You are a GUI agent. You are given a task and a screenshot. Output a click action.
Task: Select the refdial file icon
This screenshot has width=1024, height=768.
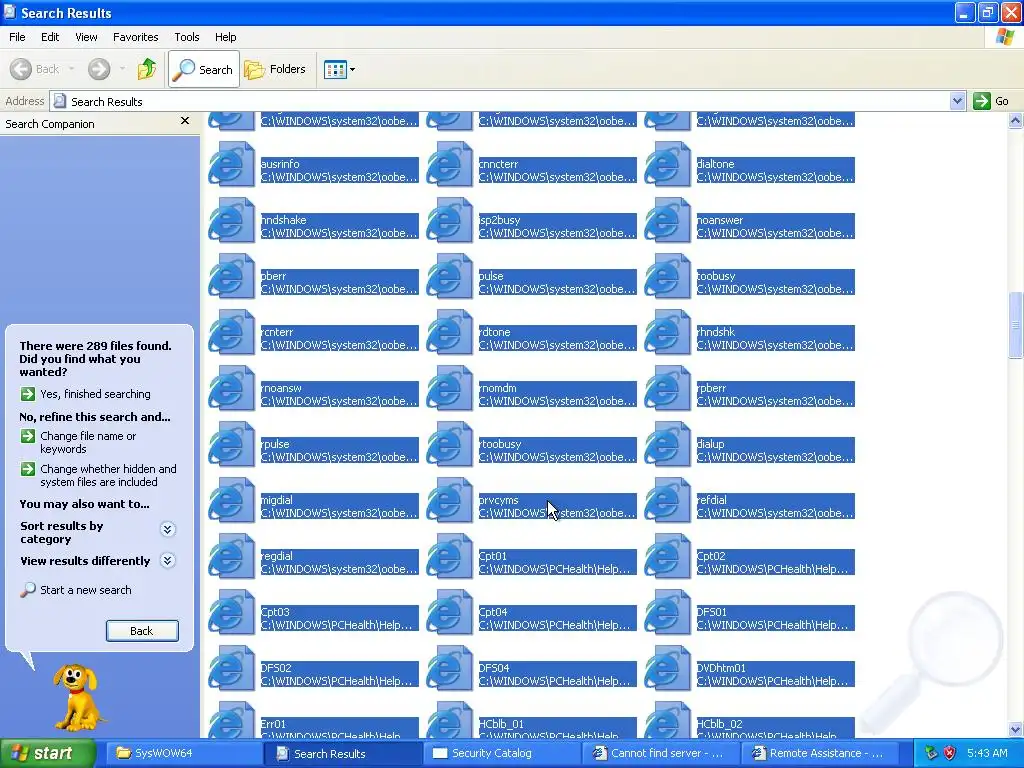click(667, 502)
